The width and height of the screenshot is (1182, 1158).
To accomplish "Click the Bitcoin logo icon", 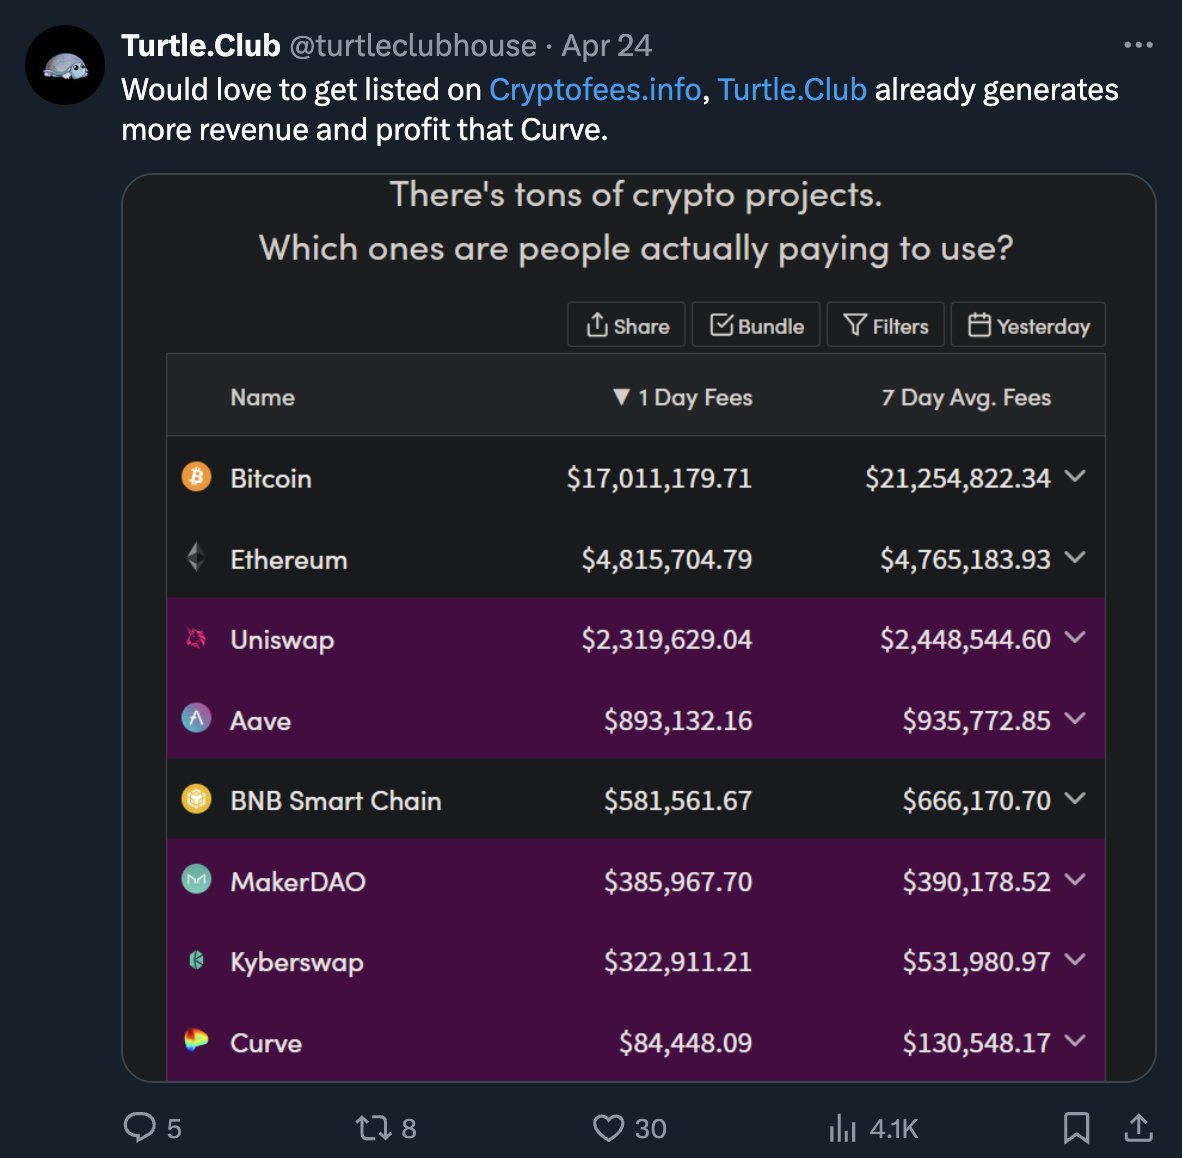I will 196,476.
